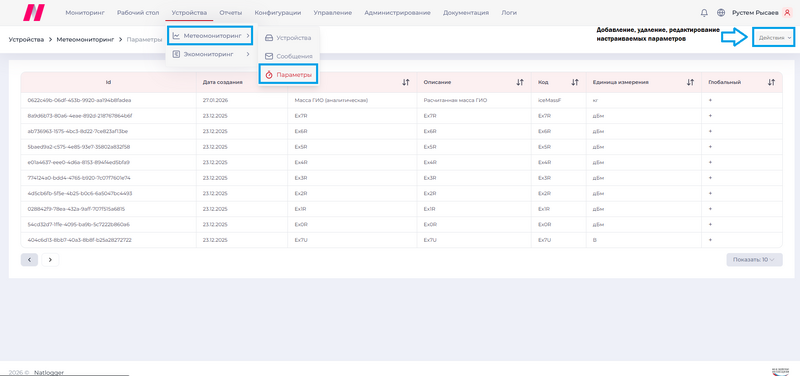The height and width of the screenshot is (376, 800).
Task: Click the Id starting with 774124a0
Action: pos(79,178)
